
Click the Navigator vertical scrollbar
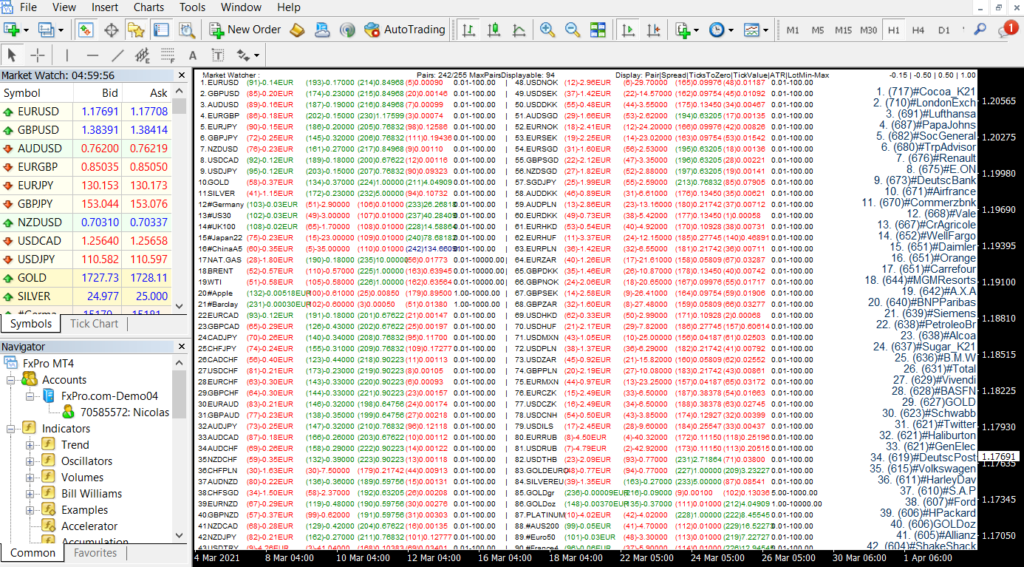181,451
